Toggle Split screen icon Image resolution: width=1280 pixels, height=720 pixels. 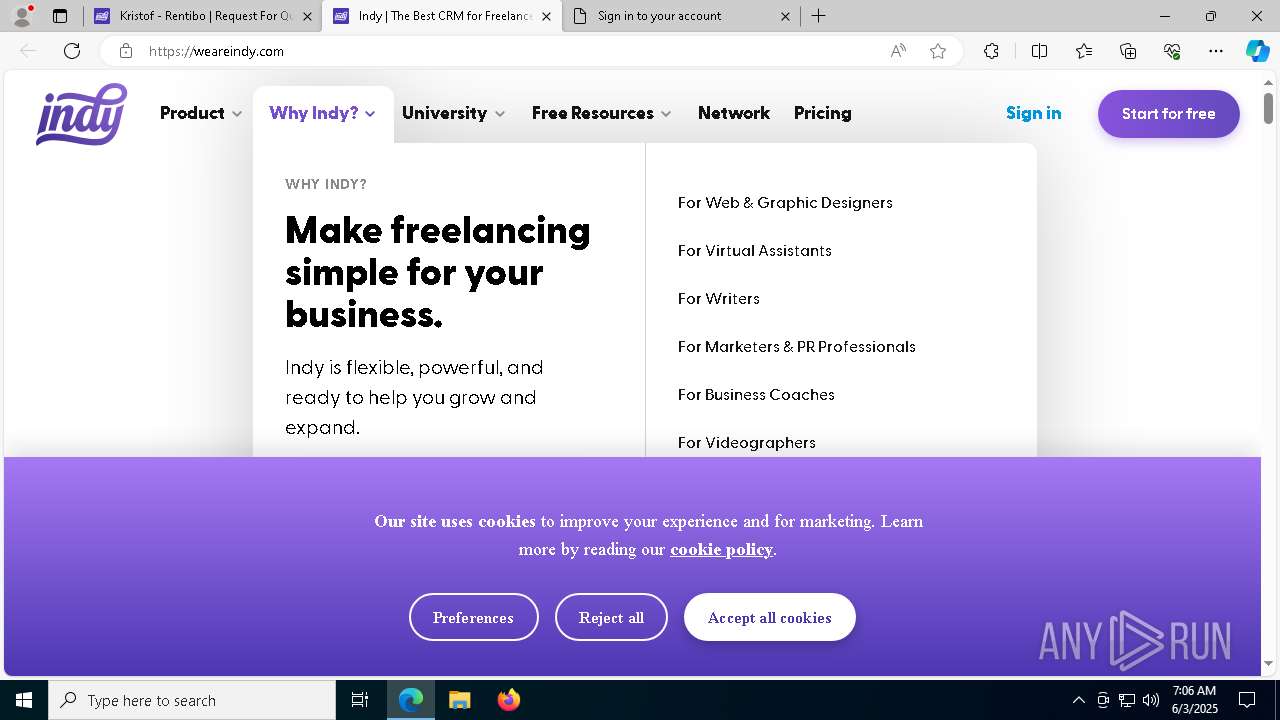pos(1039,51)
